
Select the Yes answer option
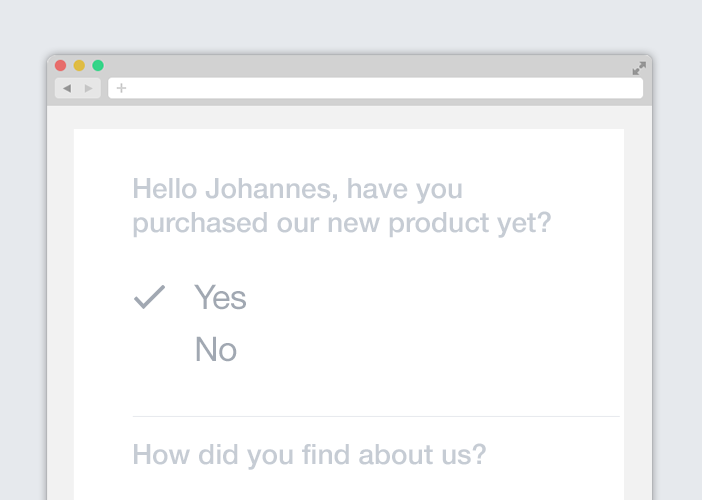[x=220, y=297]
